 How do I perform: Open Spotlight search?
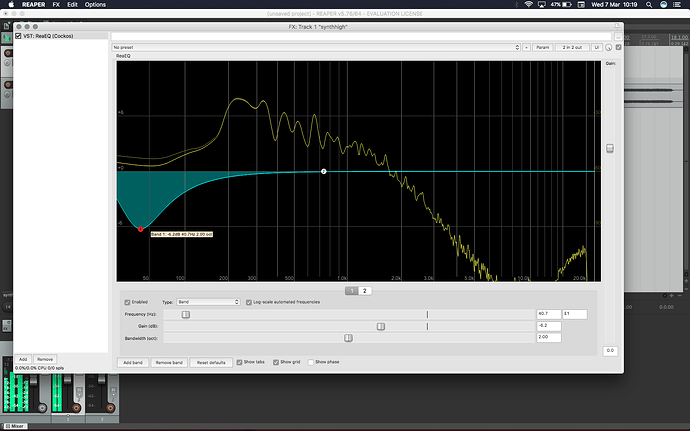point(649,4)
